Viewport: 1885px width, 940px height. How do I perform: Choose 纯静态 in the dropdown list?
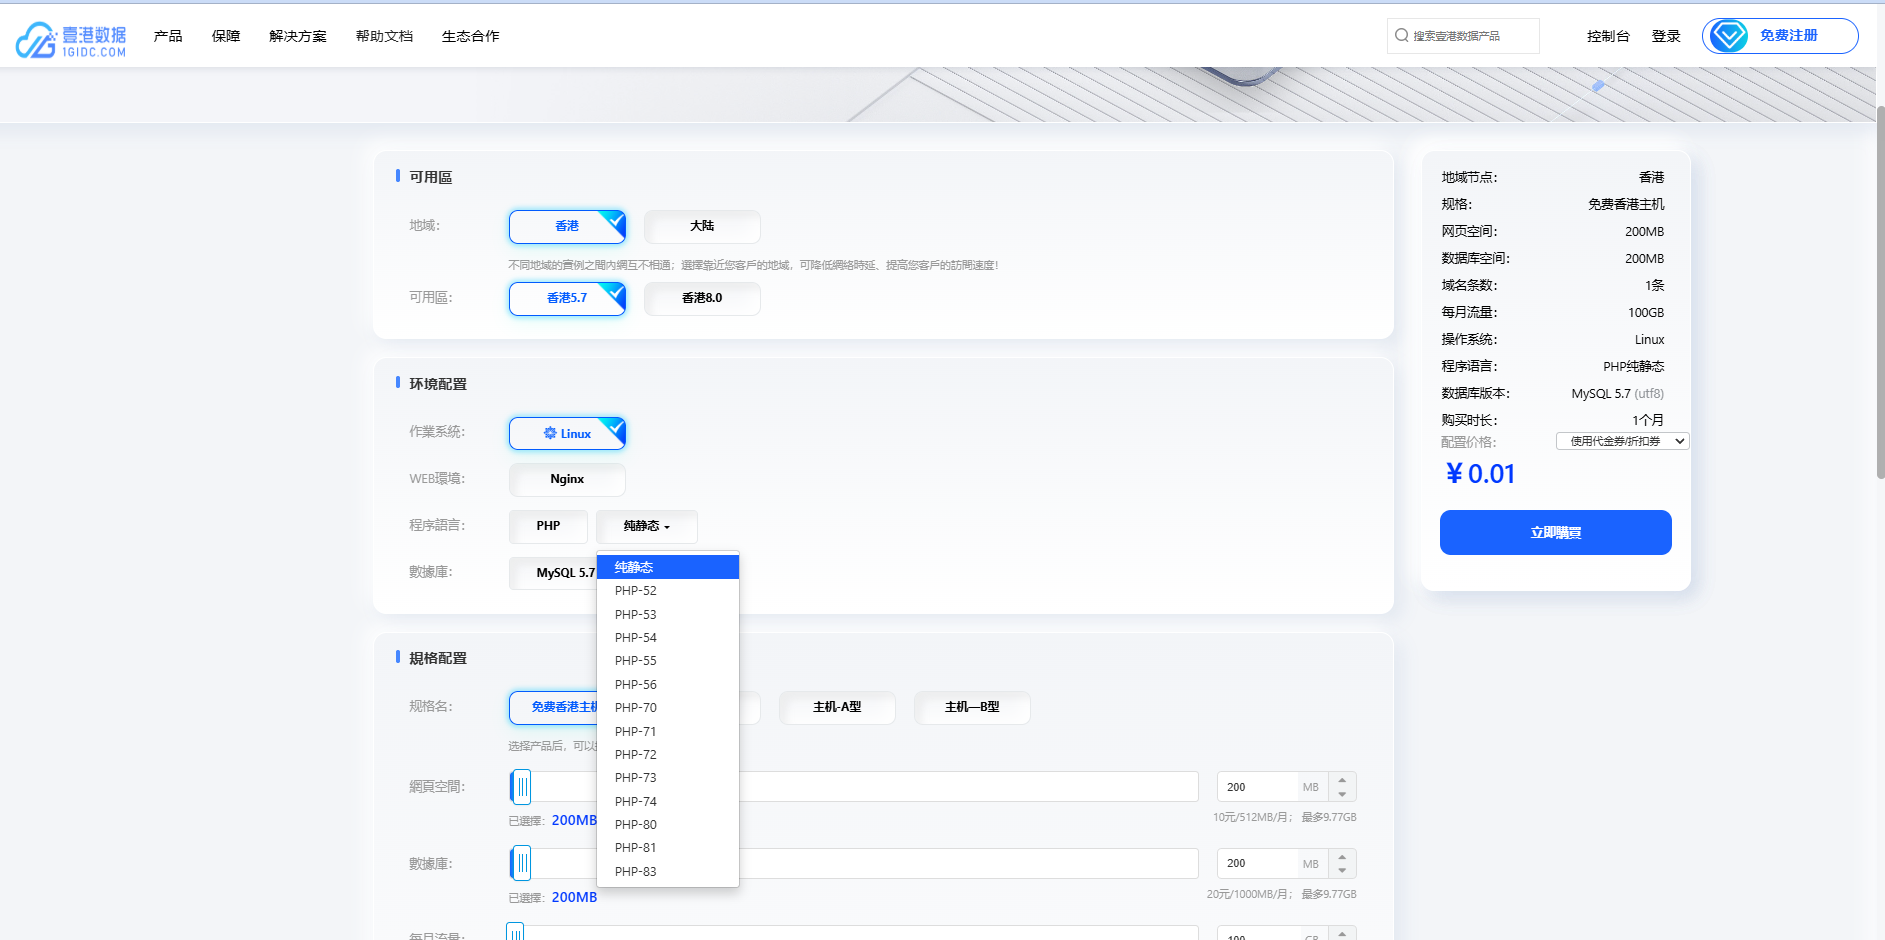pos(668,567)
